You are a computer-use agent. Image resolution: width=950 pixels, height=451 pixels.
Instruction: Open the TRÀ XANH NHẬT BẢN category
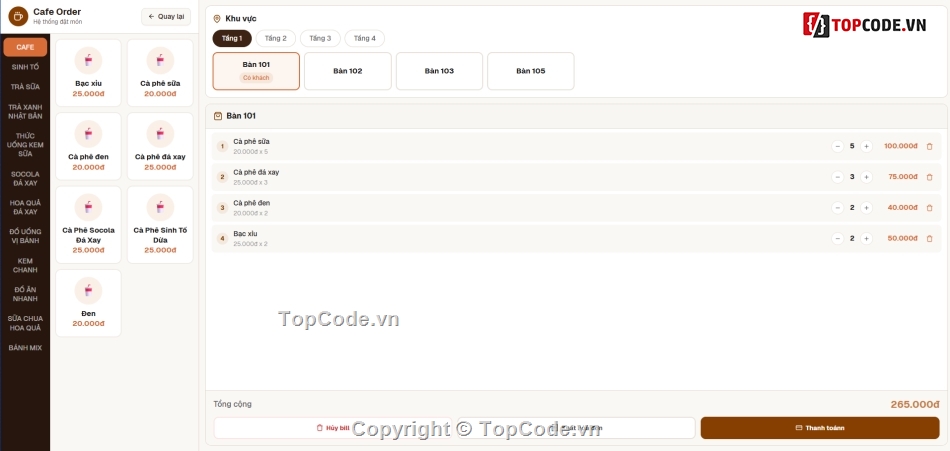[25, 112]
